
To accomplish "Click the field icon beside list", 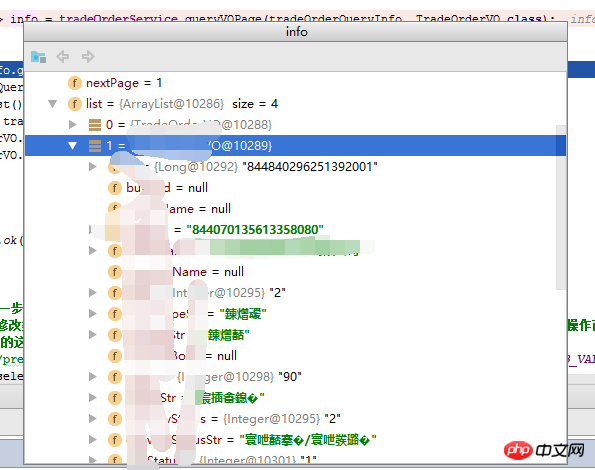I will point(75,104).
